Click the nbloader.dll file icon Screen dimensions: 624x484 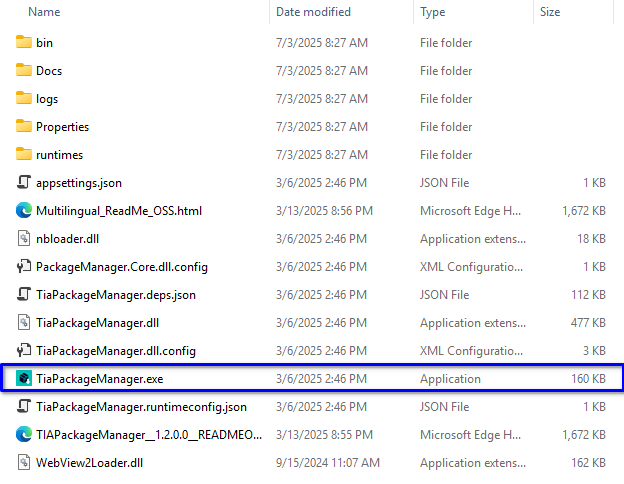[24, 238]
